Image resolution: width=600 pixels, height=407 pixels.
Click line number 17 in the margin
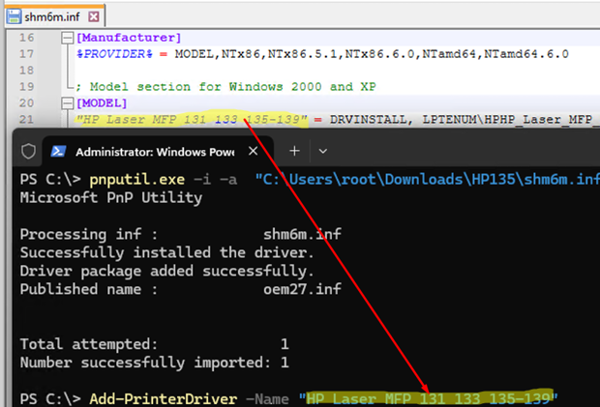pyautogui.click(x=27, y=54)
